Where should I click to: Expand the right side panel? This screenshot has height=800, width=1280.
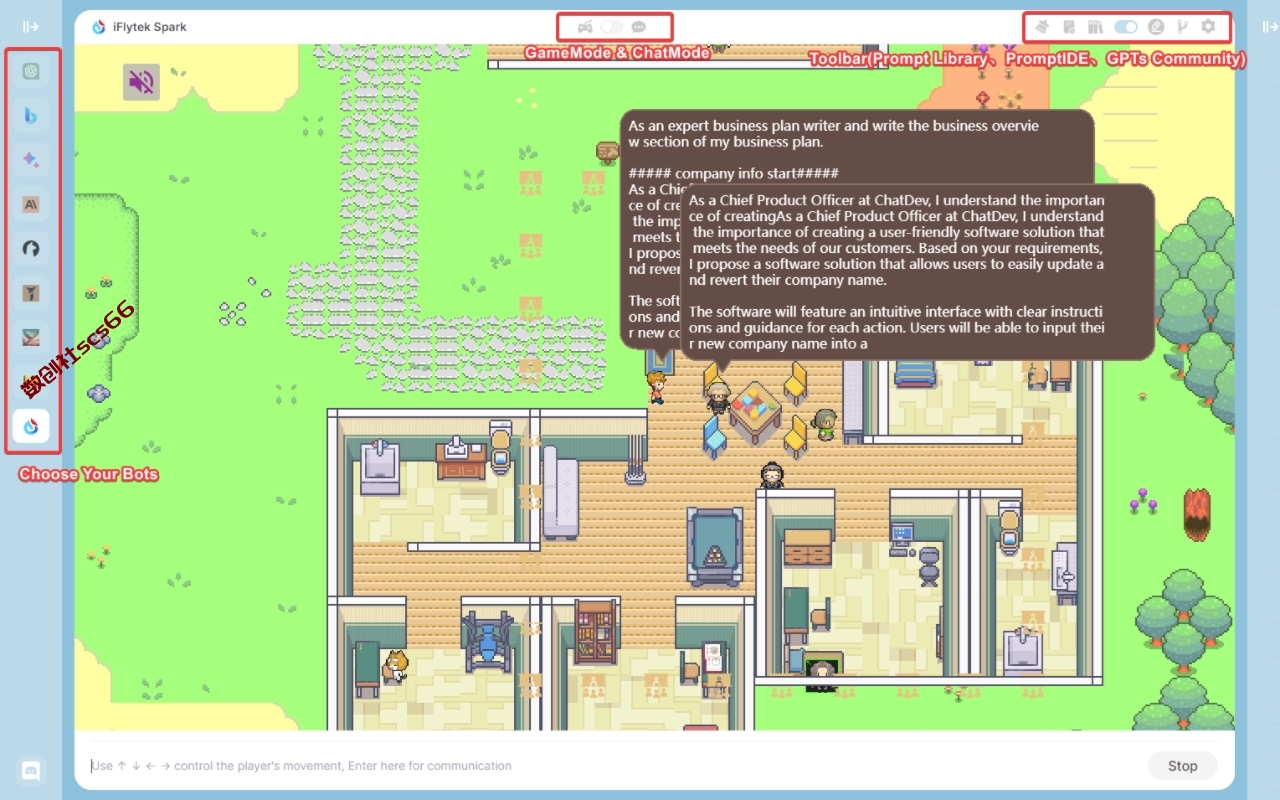click(1270, 27)
